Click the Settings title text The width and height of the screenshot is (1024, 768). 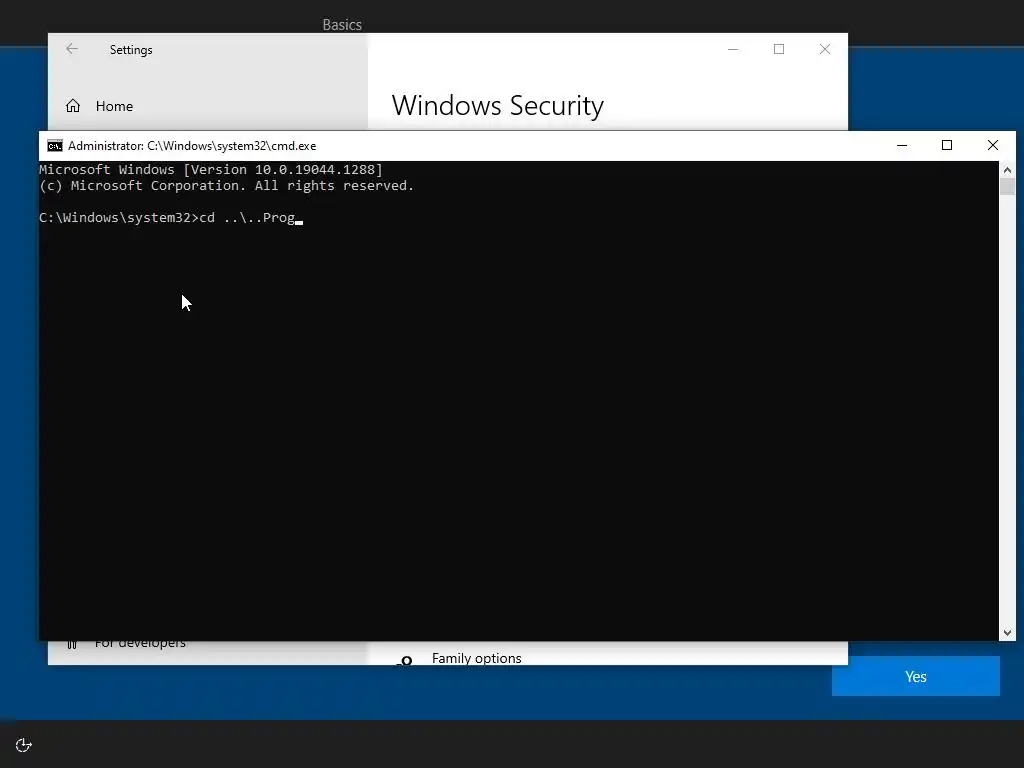pos(131,50)
